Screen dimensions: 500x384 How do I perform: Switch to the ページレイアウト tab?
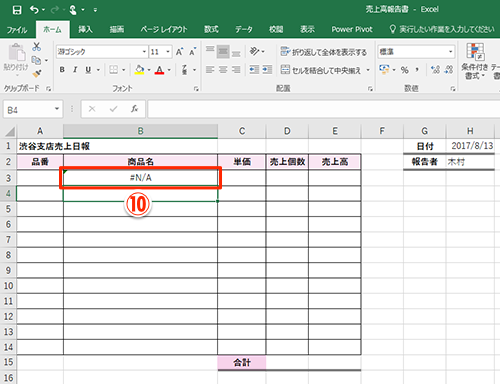pos(164,29)
